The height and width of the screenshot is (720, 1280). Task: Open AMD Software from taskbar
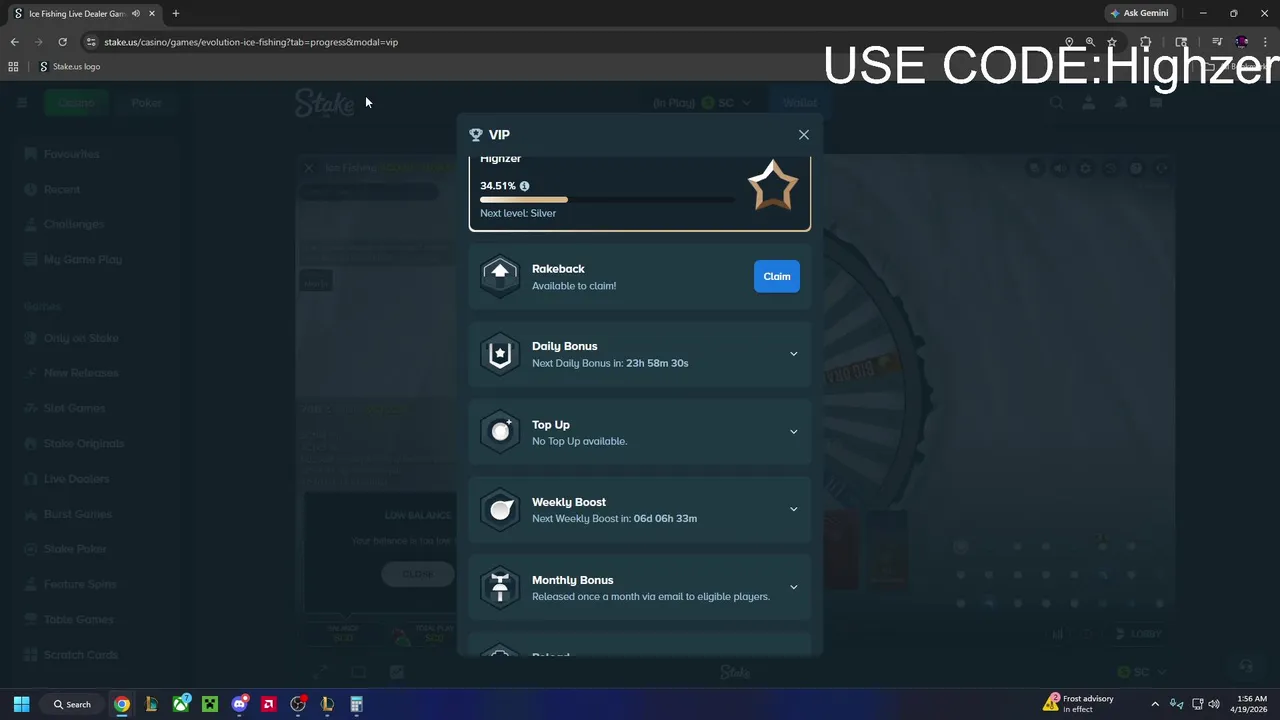(269, 704)
